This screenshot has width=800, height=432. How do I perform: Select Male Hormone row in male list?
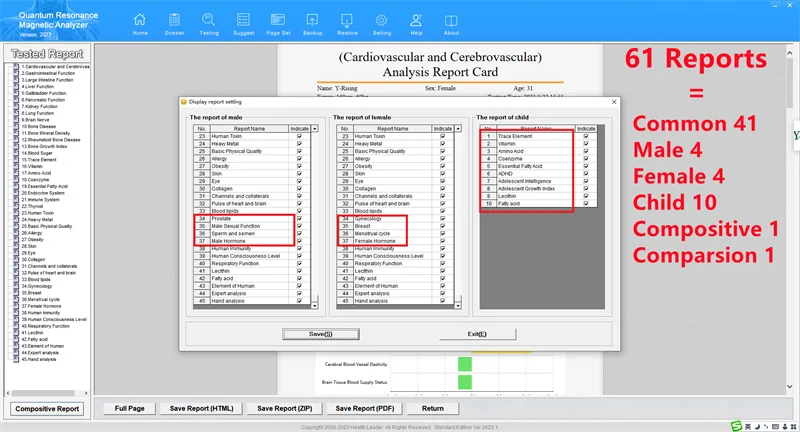click(252, 241)
